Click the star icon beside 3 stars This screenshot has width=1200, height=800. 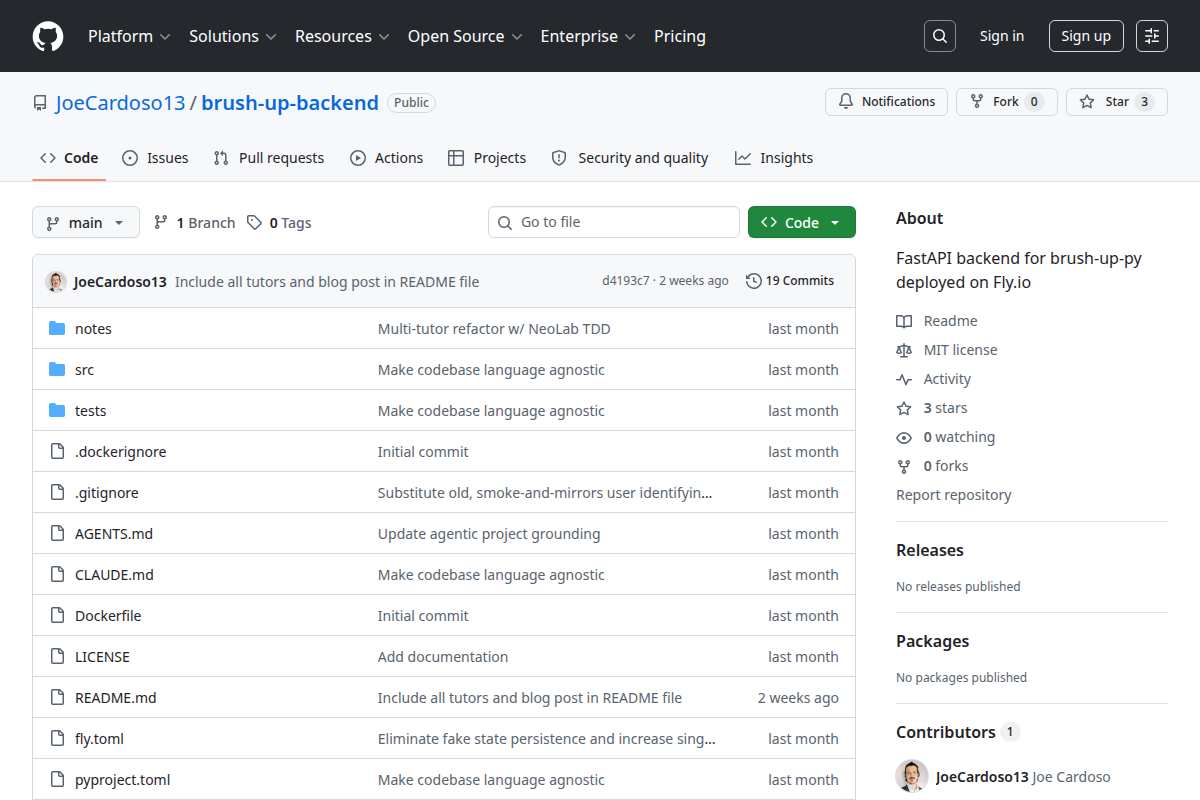pos(904,408)
